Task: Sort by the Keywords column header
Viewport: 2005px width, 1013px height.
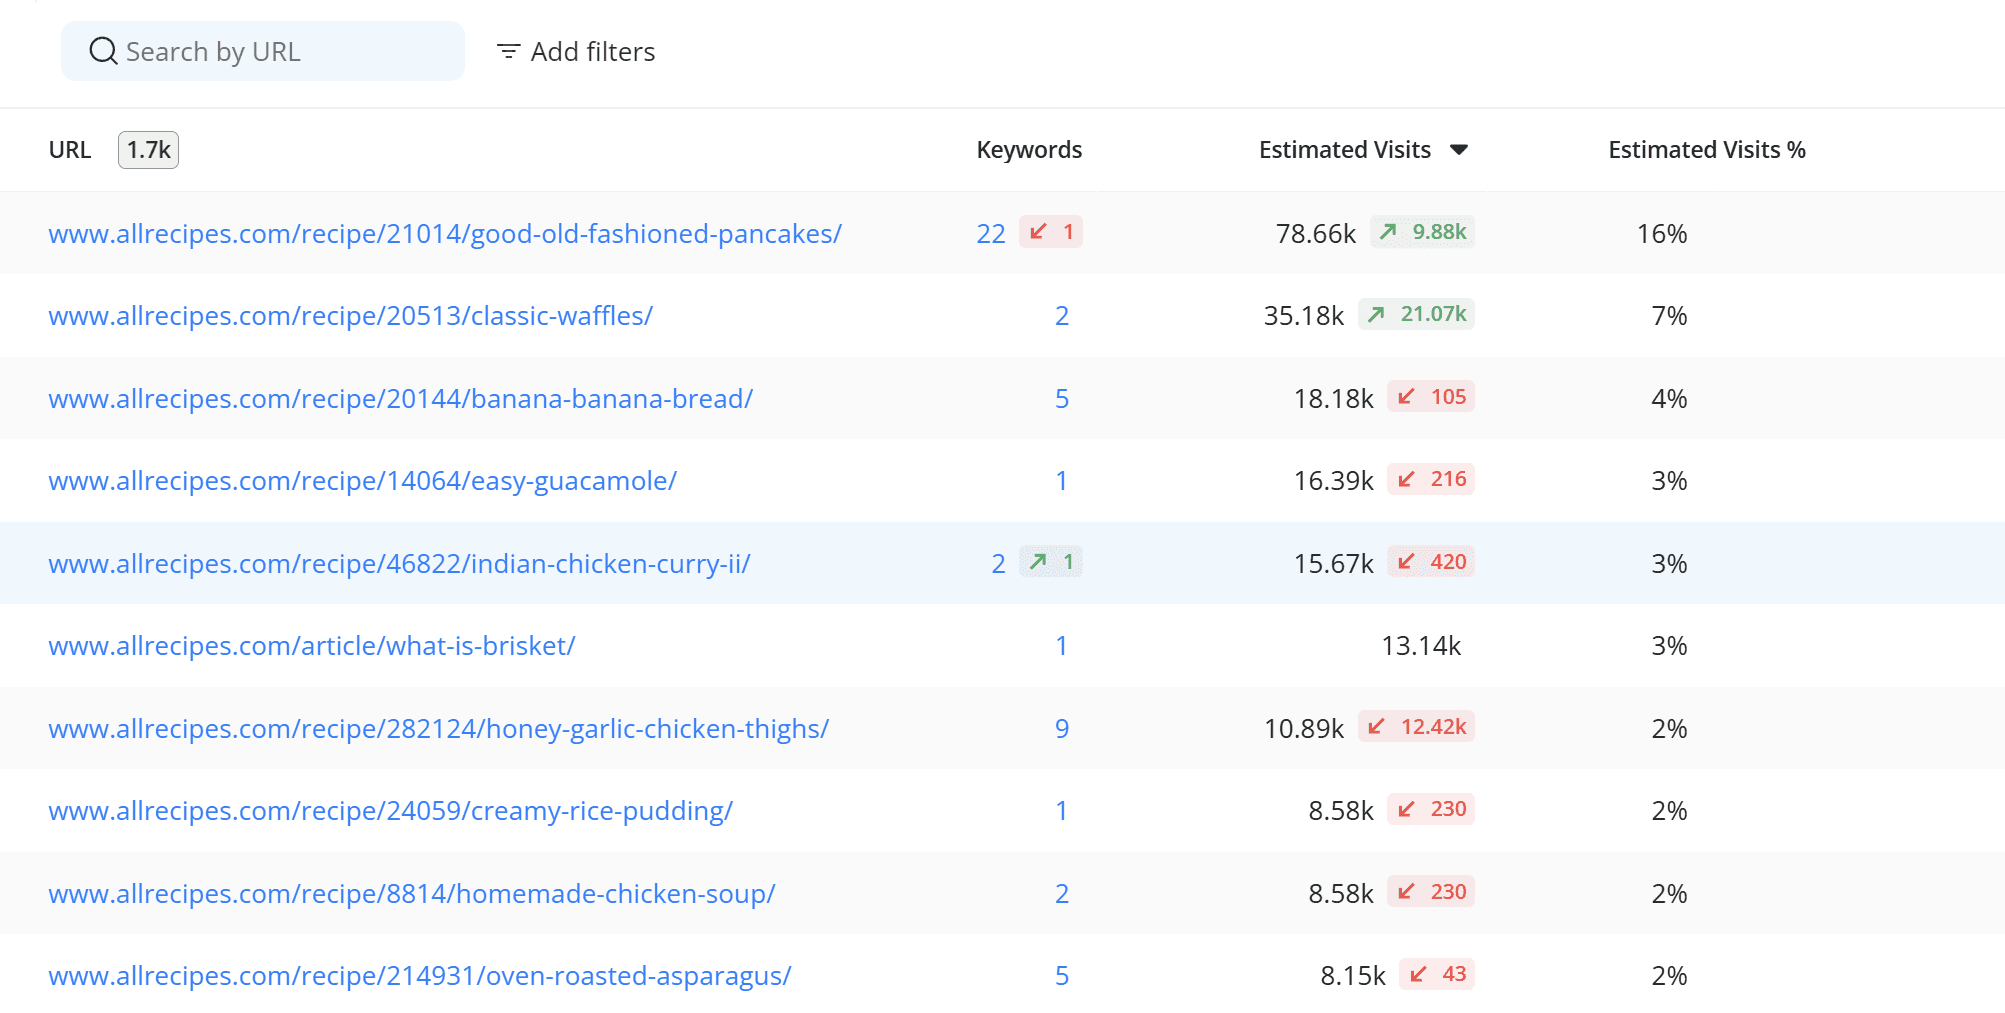Action: point(1029,150)
